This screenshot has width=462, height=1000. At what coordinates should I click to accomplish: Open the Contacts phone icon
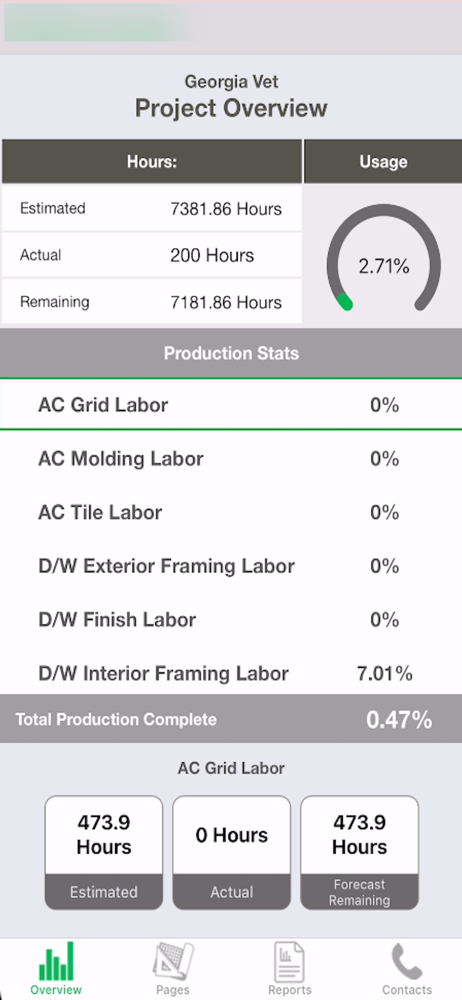point(406,962)
